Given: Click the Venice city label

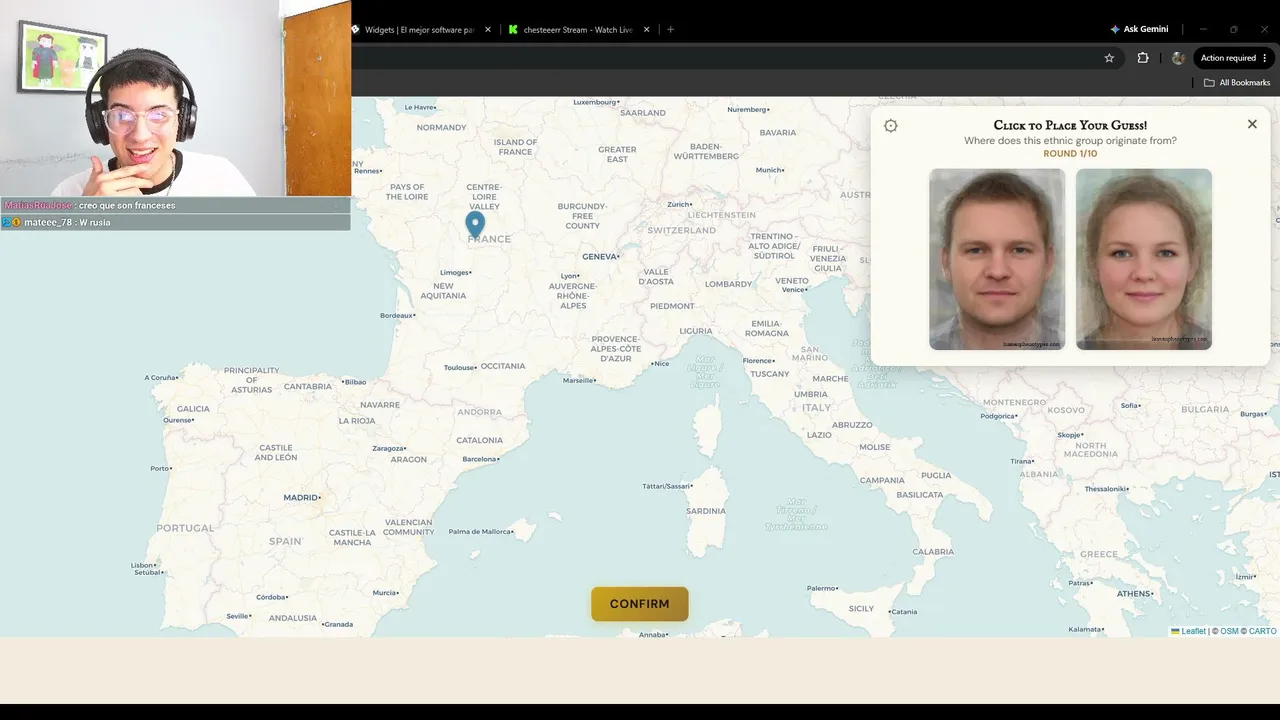Looking at the screenshot, I should pos(795,290).
